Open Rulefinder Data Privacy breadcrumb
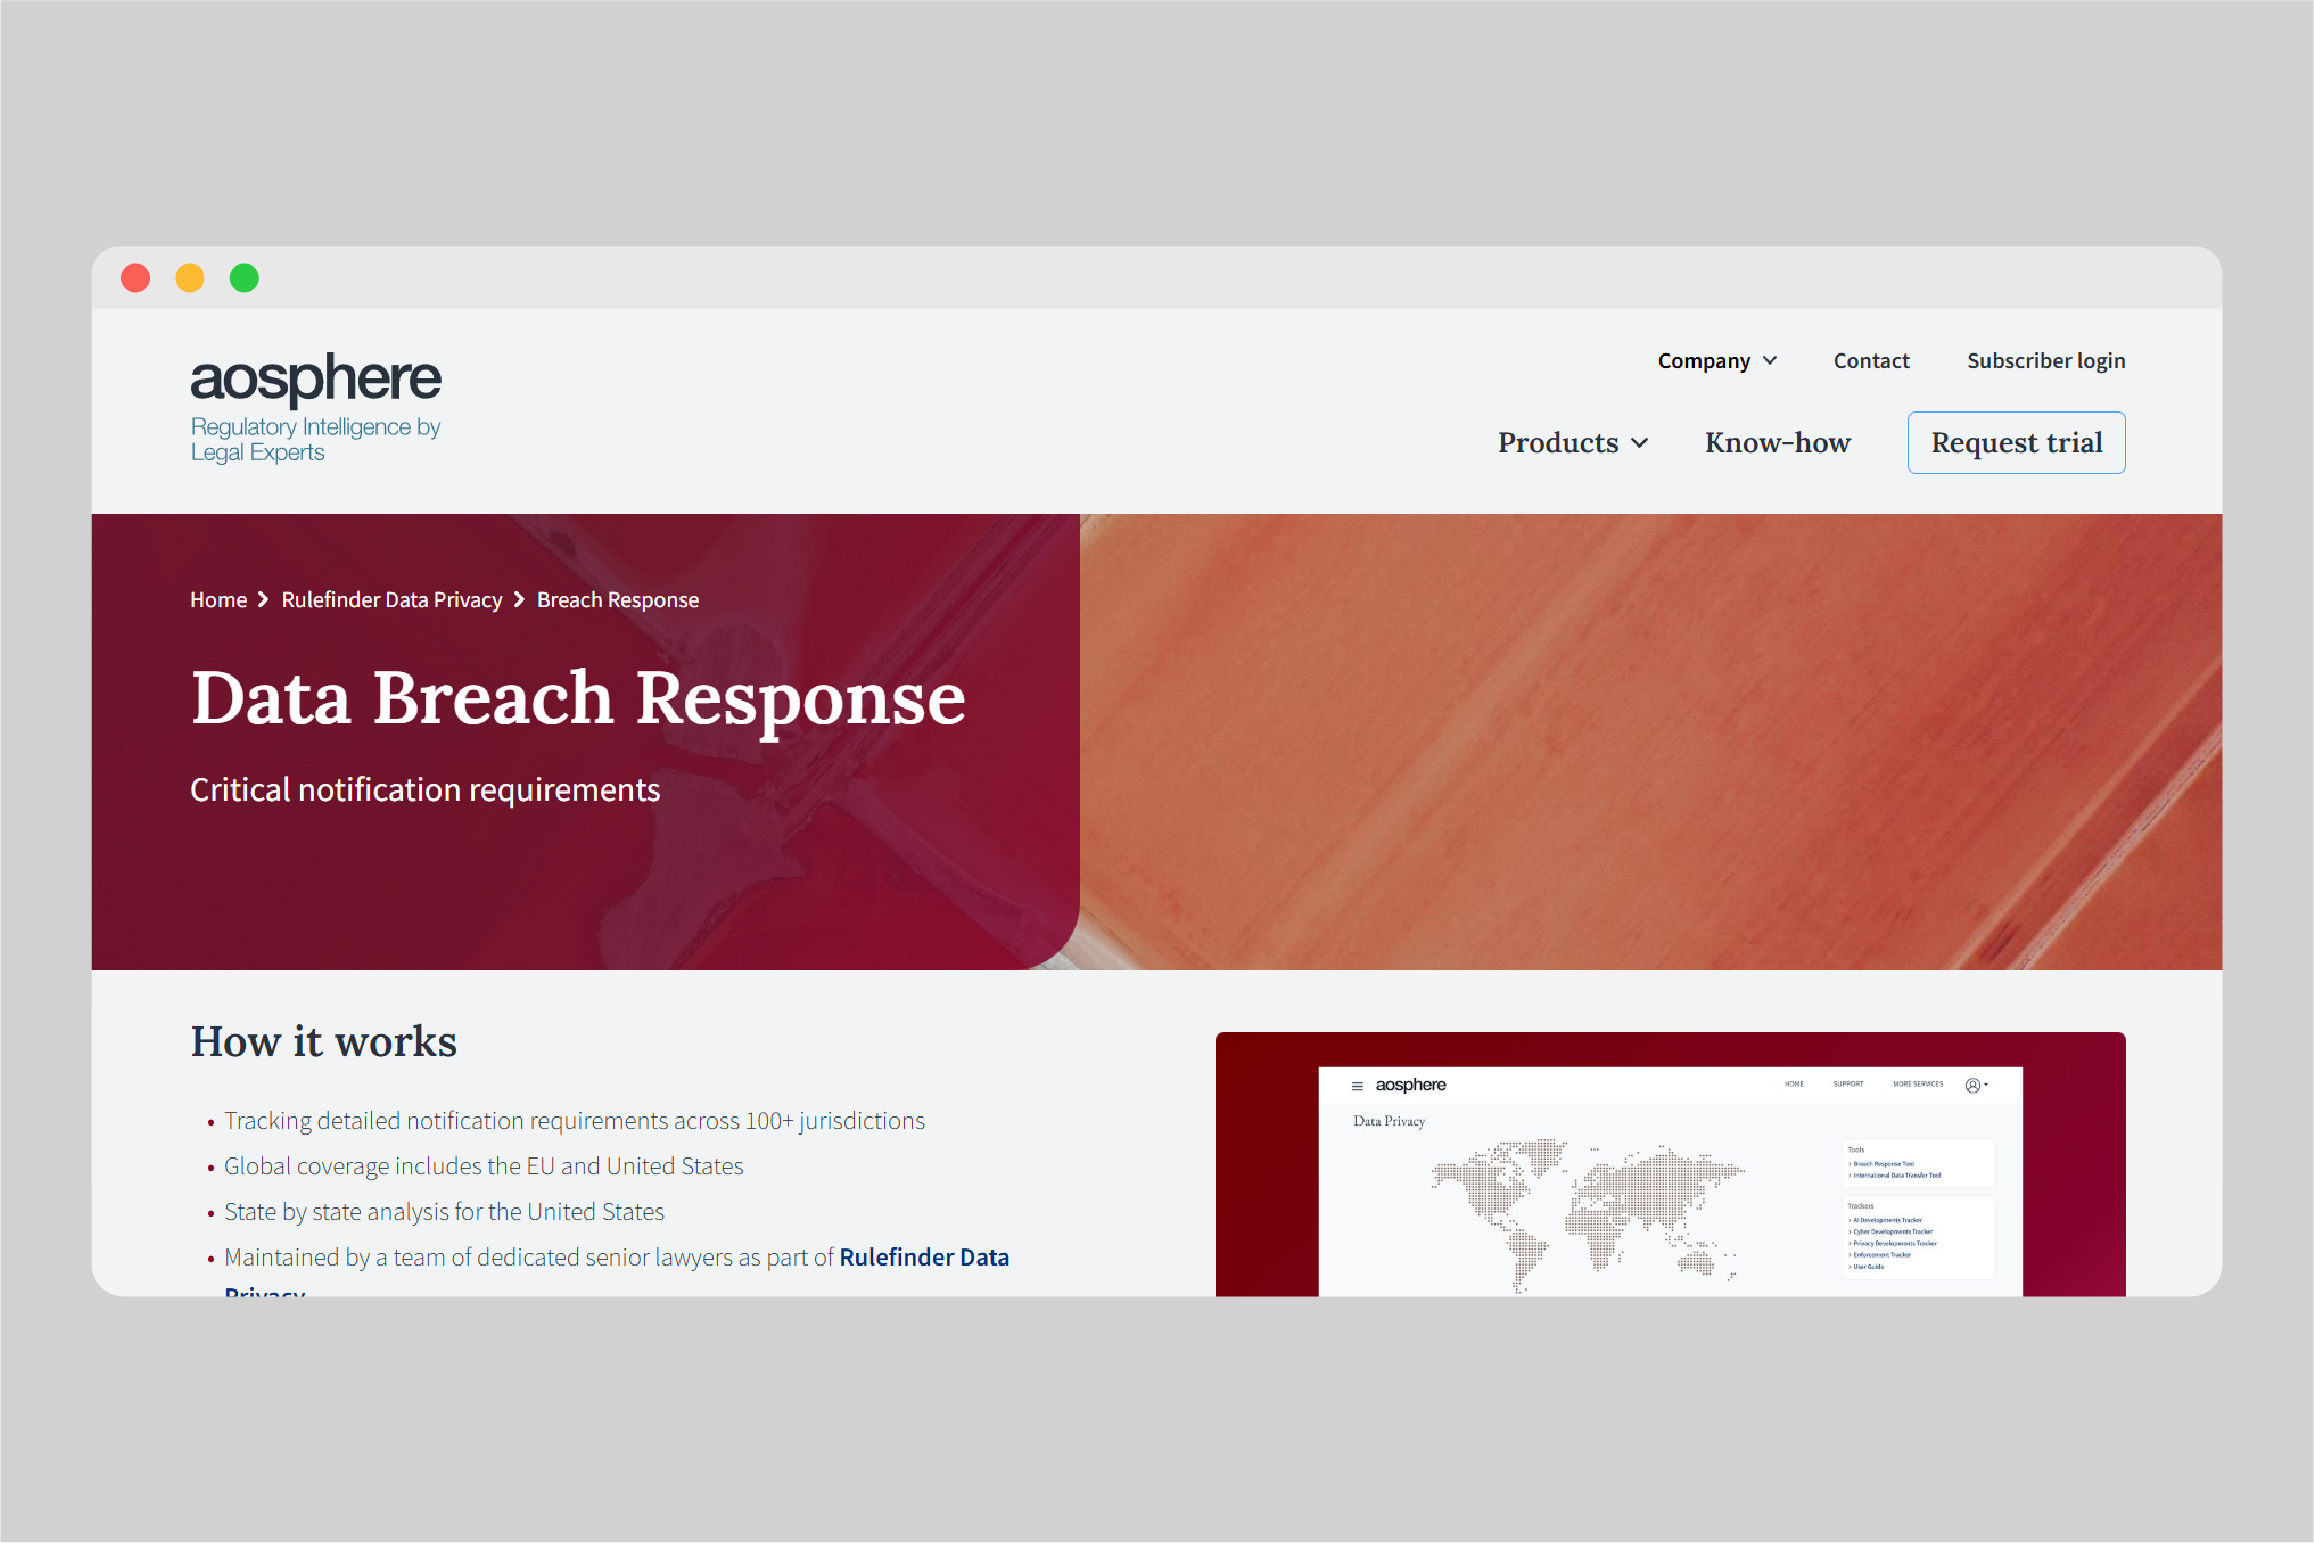The height and width of the screenshot is (1543, 2314). tap(392, 600)
